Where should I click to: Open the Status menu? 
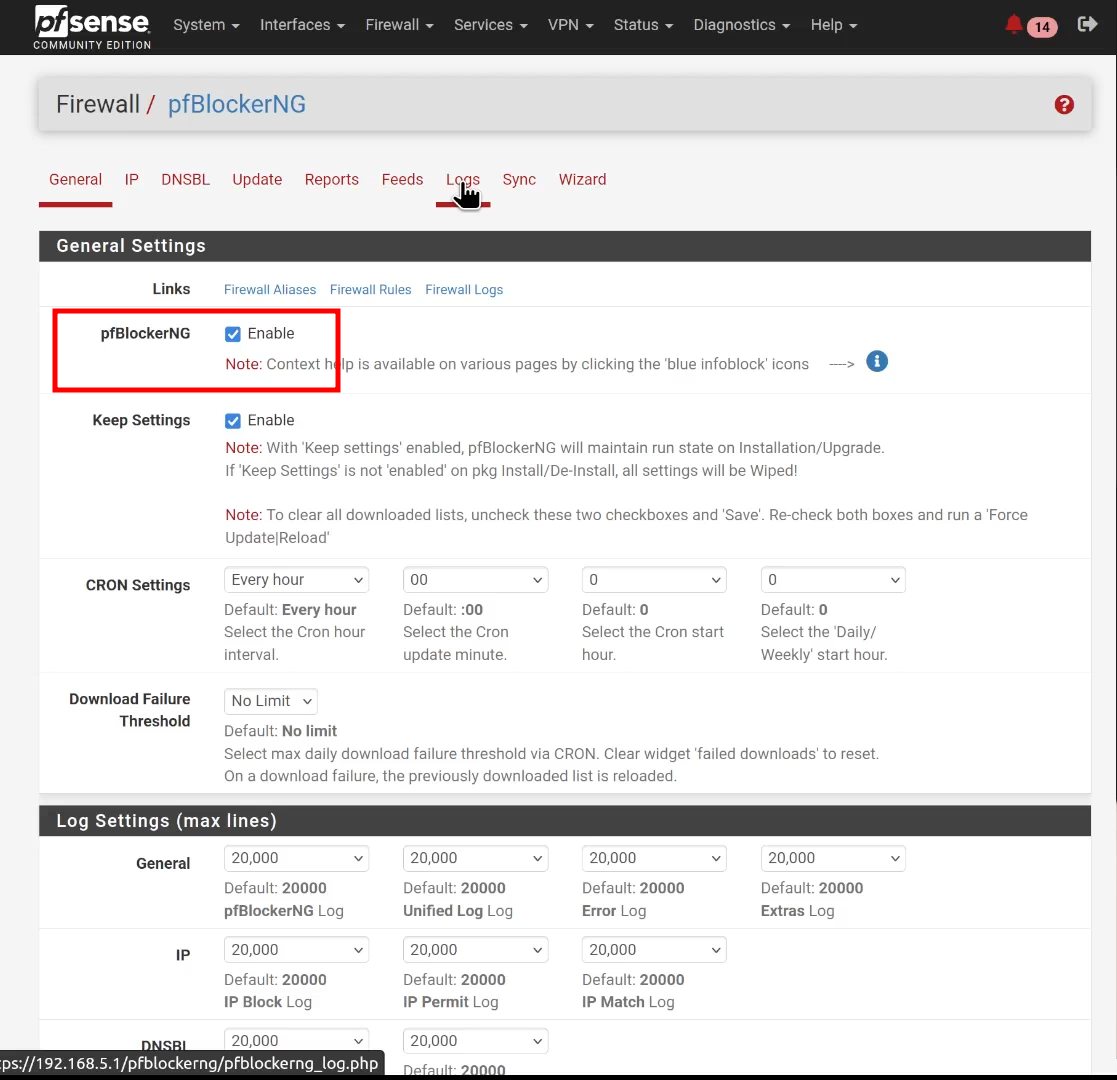click(643, 25)
